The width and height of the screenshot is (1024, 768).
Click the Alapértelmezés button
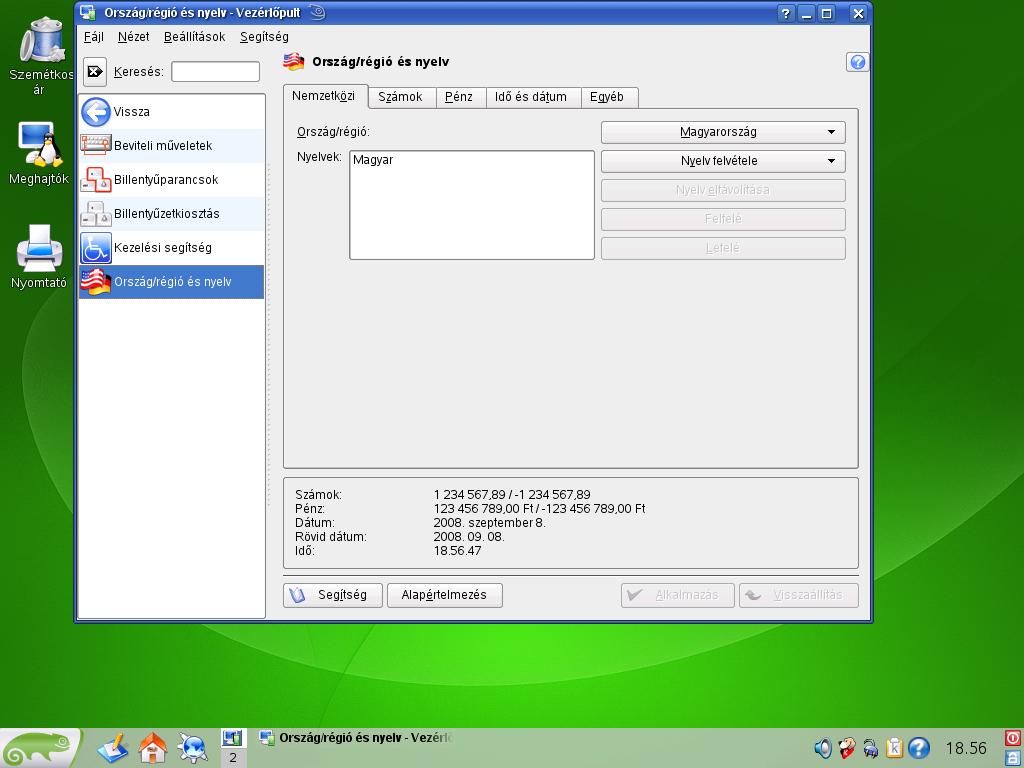click(444, 595)
